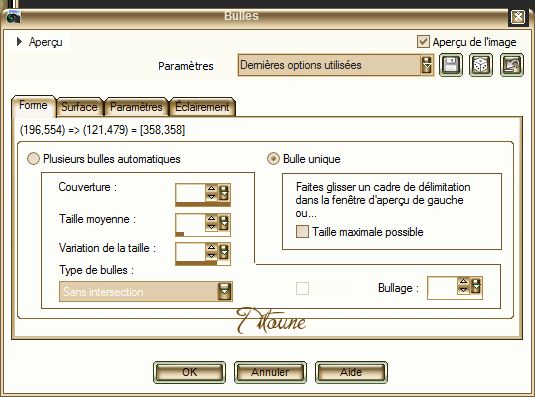535x397 pixels.
Task: Select Plusieurs bulles automatiques radio button
Action: (x=33, y=159)
